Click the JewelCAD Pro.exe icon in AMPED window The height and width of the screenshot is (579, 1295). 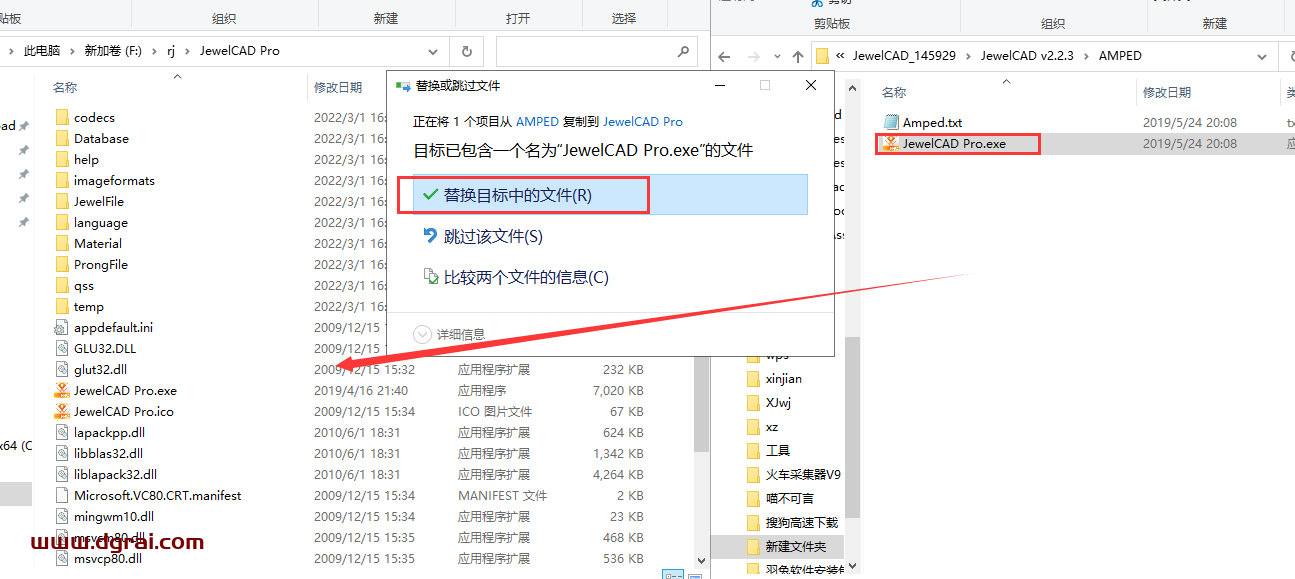(x=891, y=143)
